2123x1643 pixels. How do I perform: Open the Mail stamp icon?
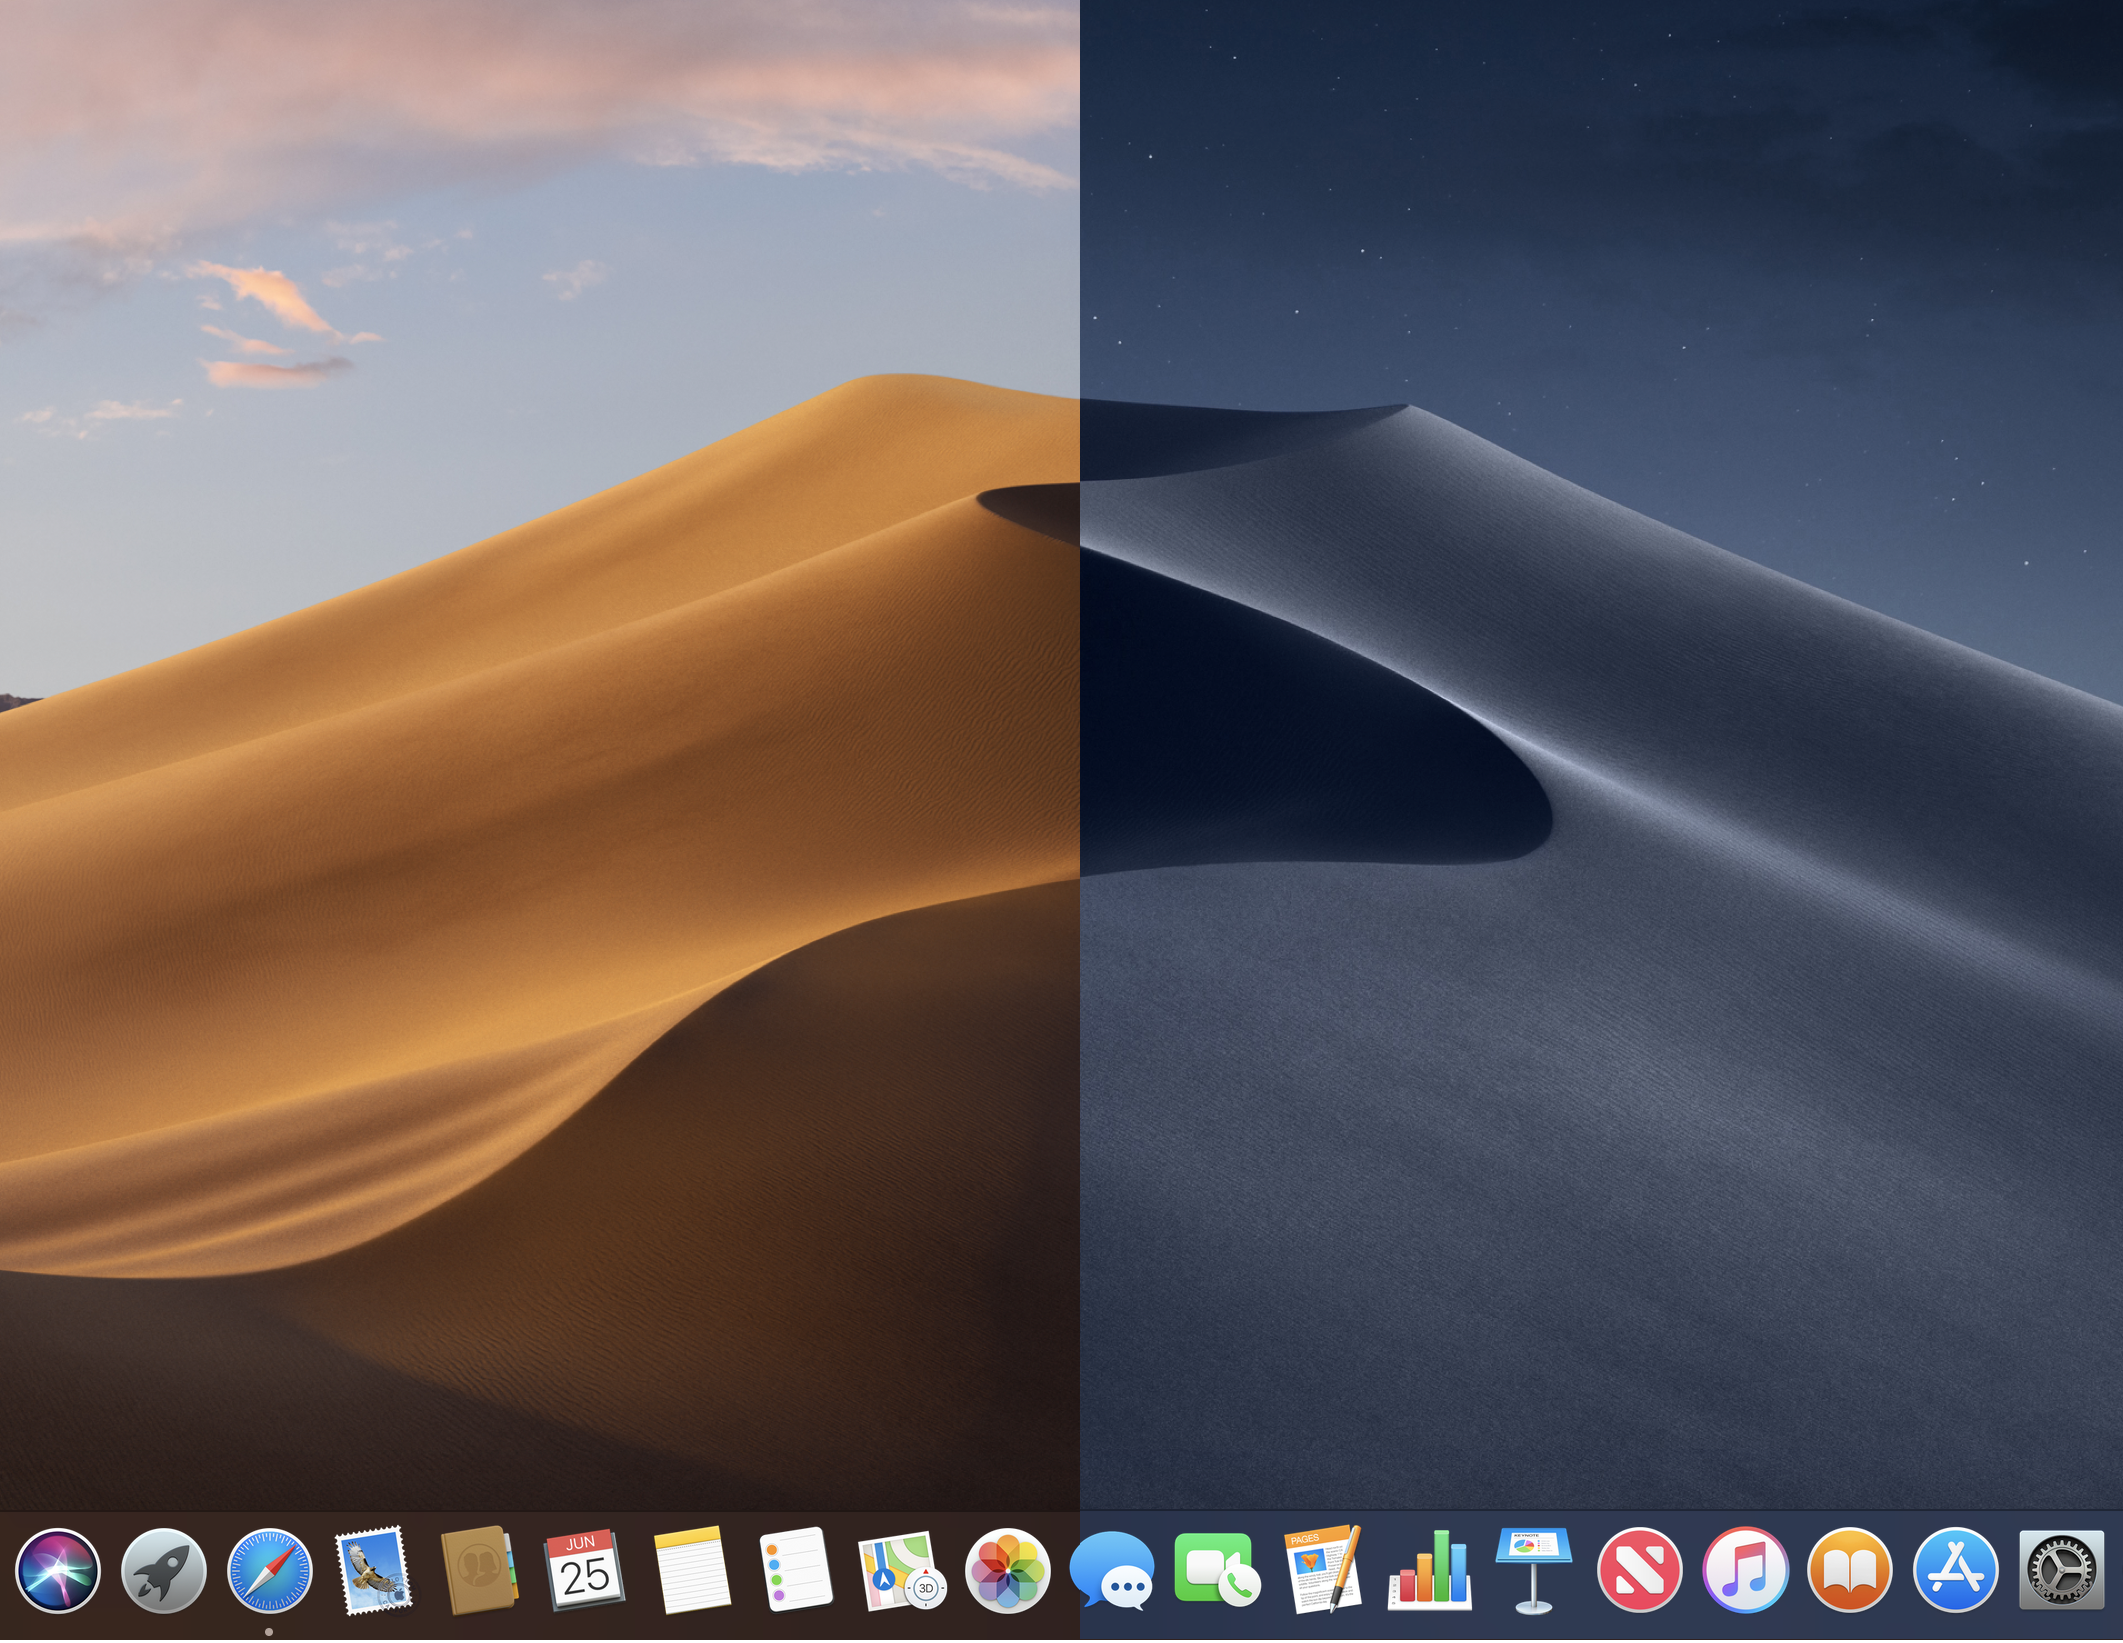(374, 1571)
